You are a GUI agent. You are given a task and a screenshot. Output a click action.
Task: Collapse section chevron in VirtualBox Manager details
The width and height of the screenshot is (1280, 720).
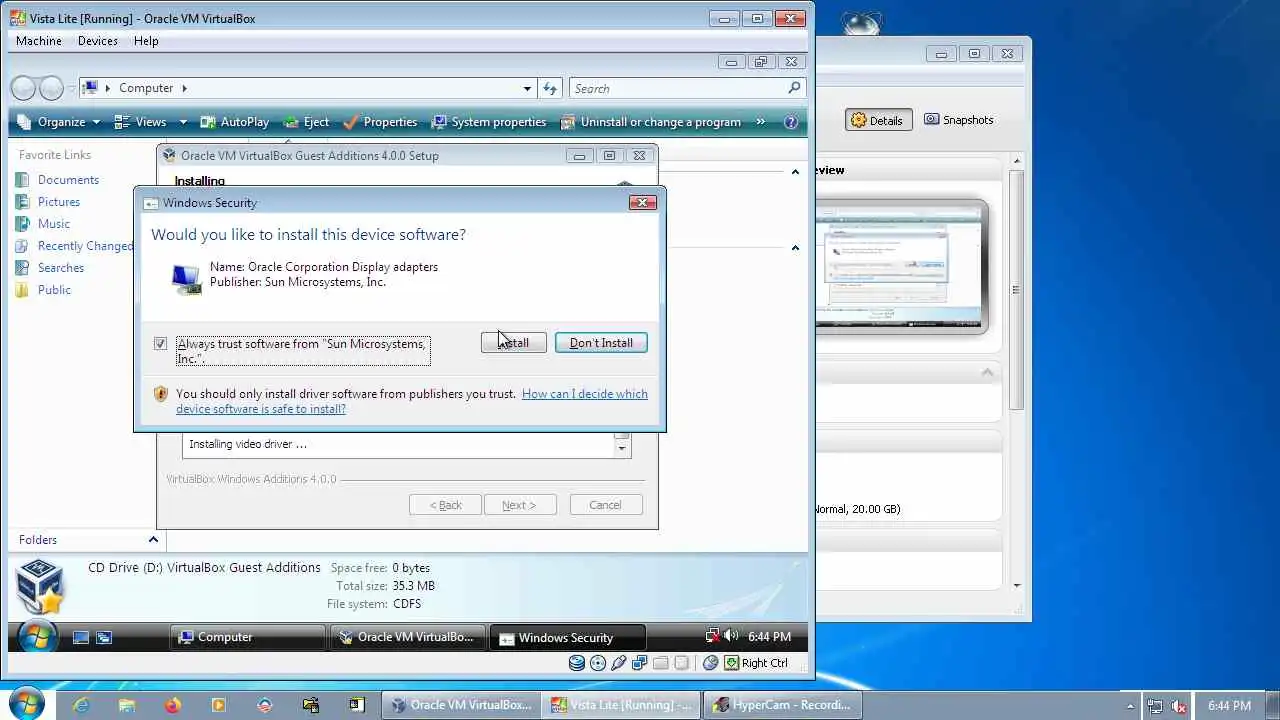click(x=987, y=372)
